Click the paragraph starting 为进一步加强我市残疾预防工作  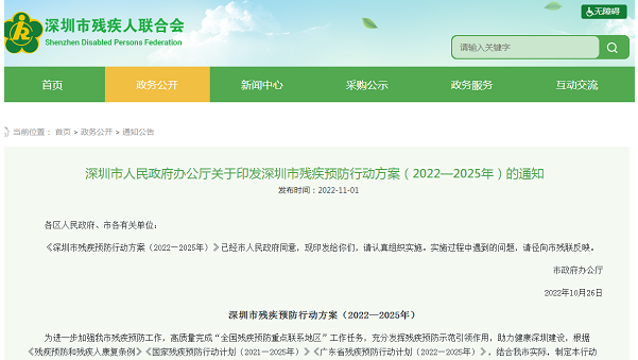click(312, 345)
